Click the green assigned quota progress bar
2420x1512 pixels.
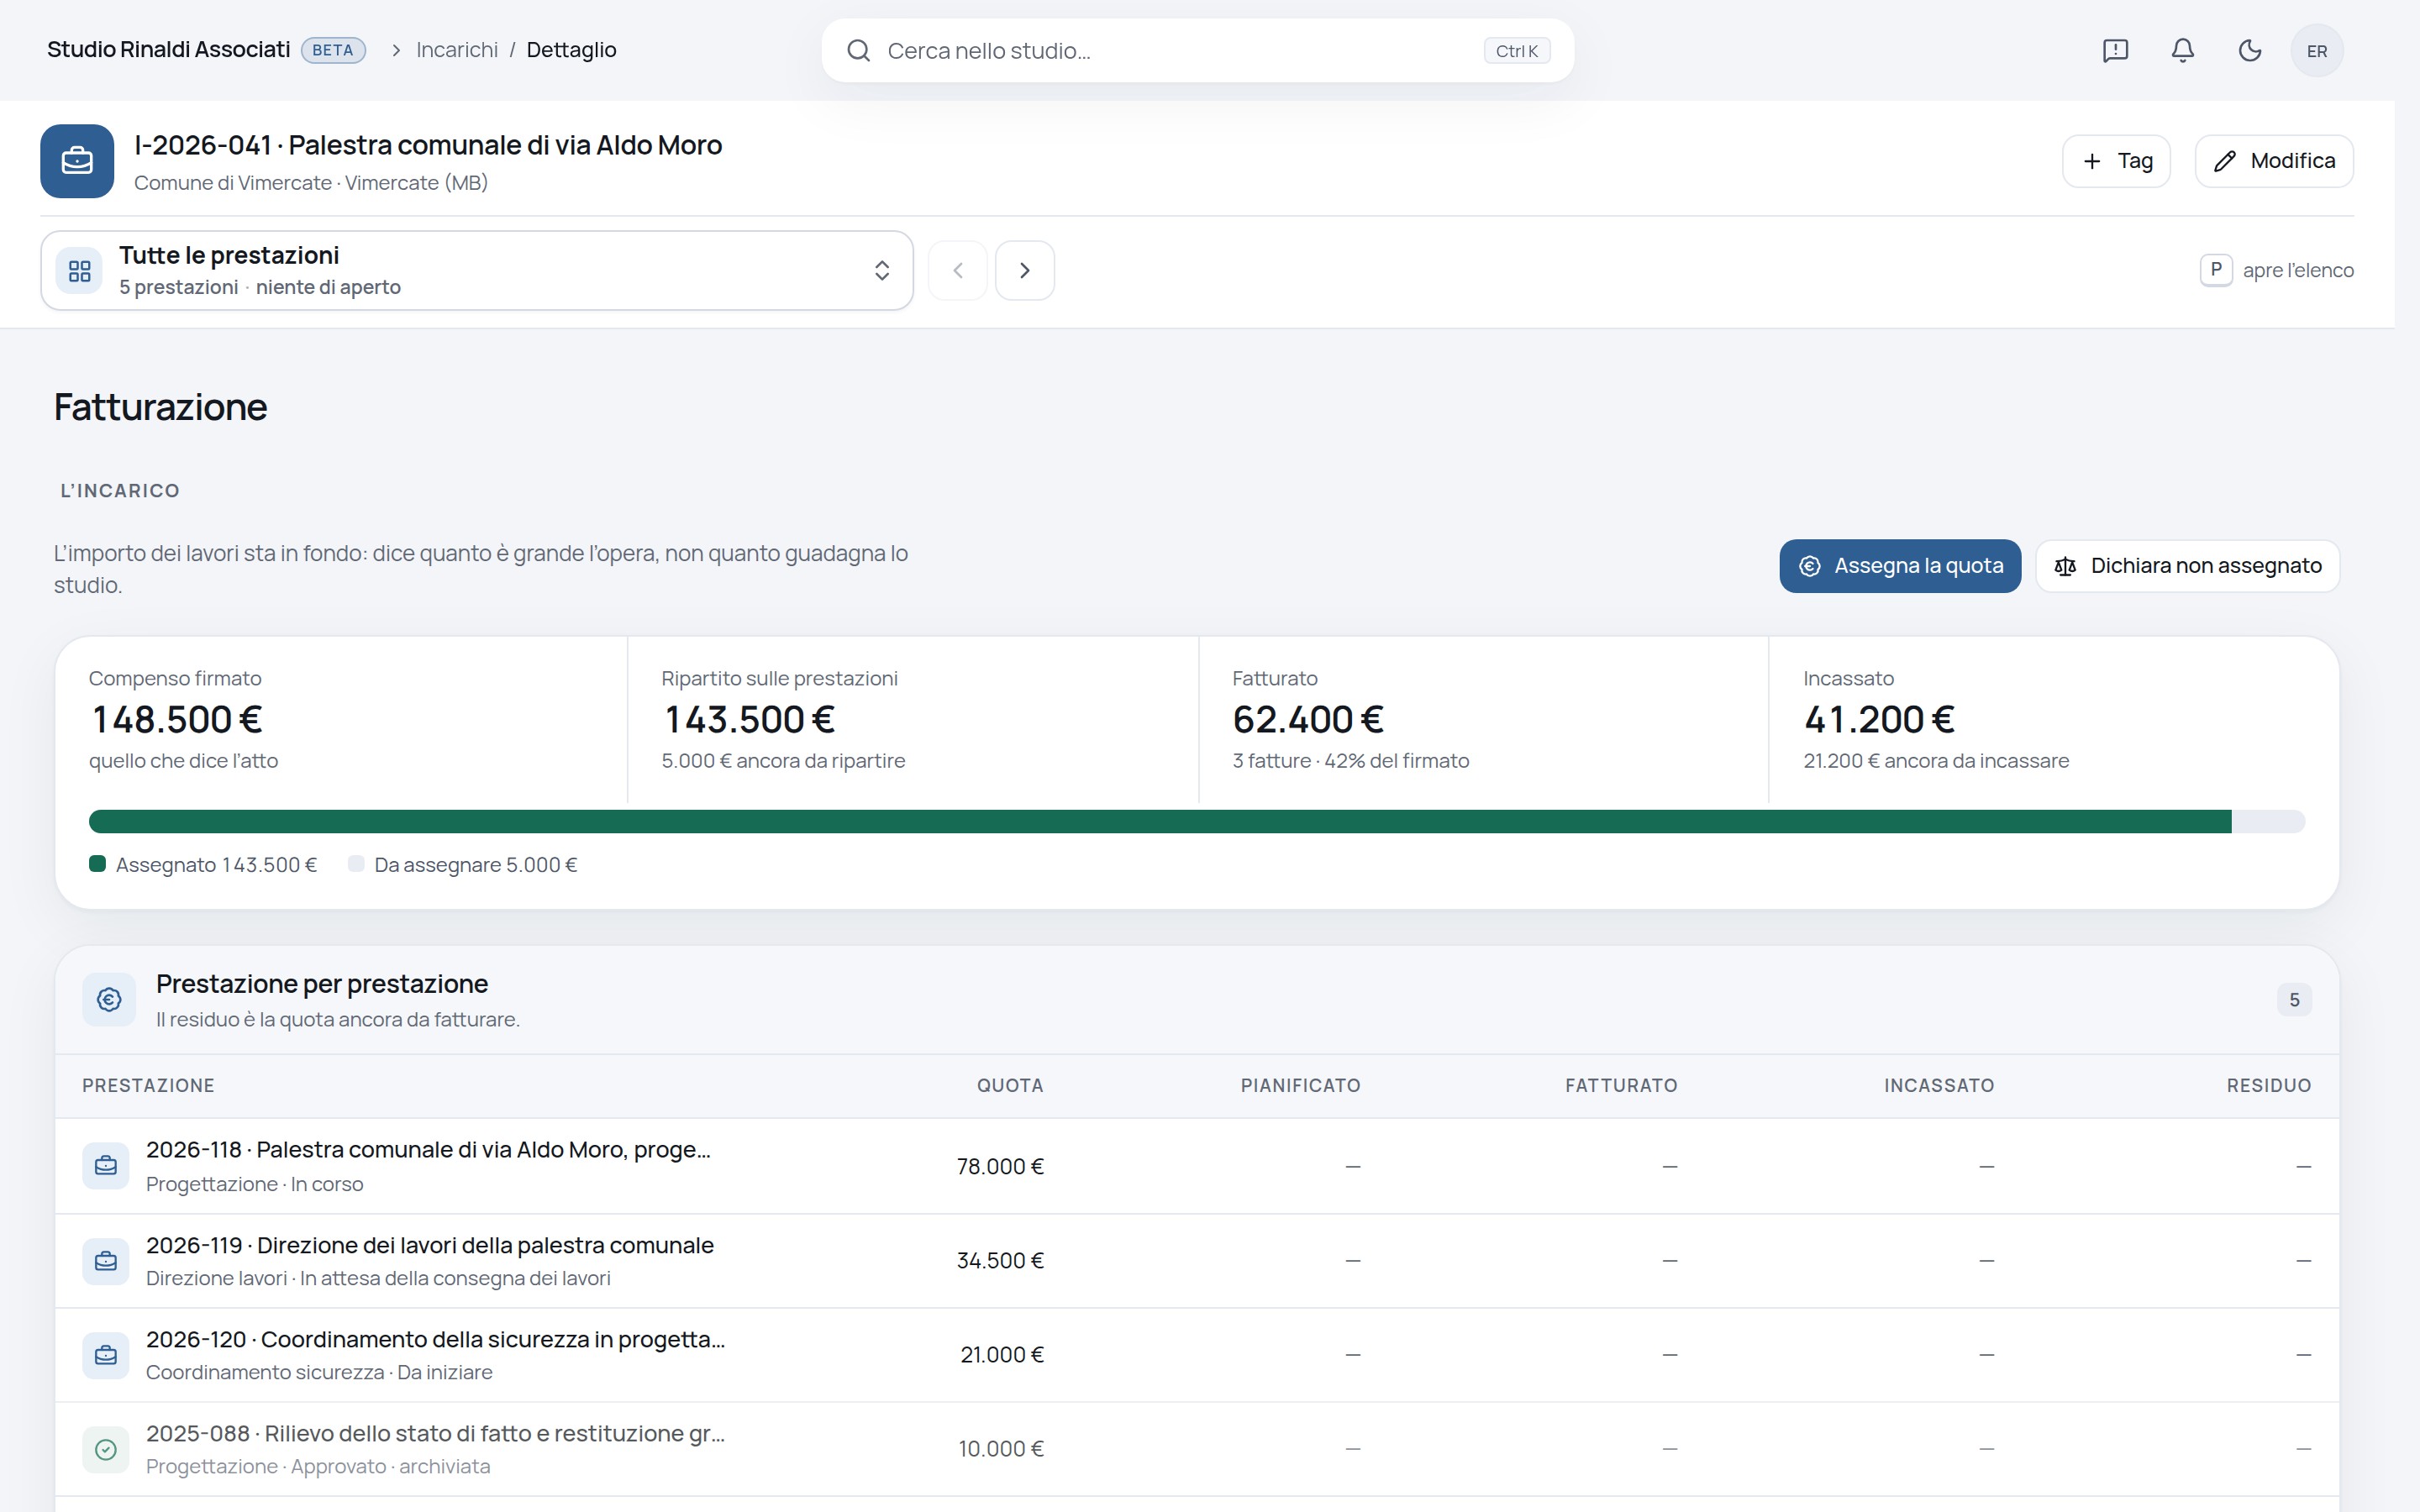(1160, 821)
